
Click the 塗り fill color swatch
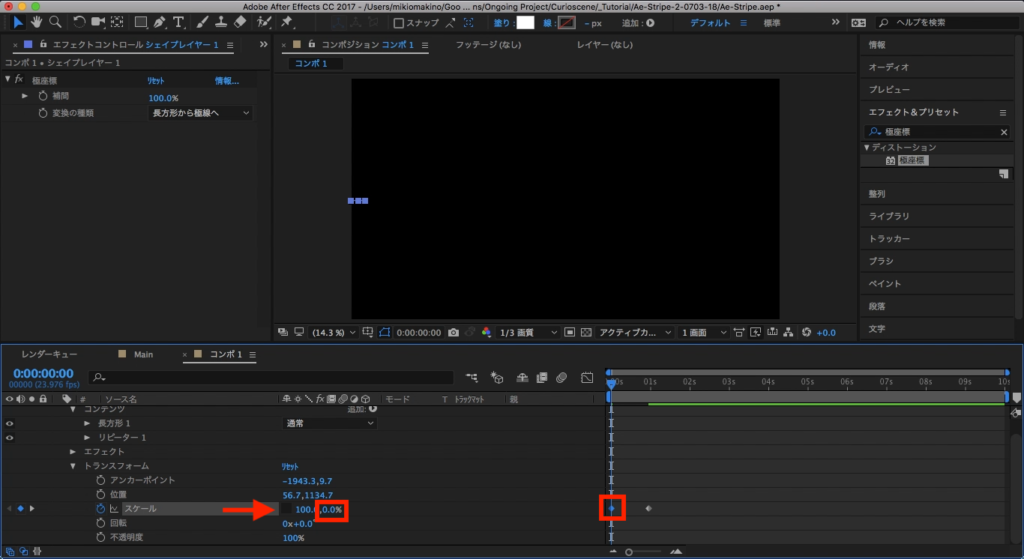click(x=525, y=22)
